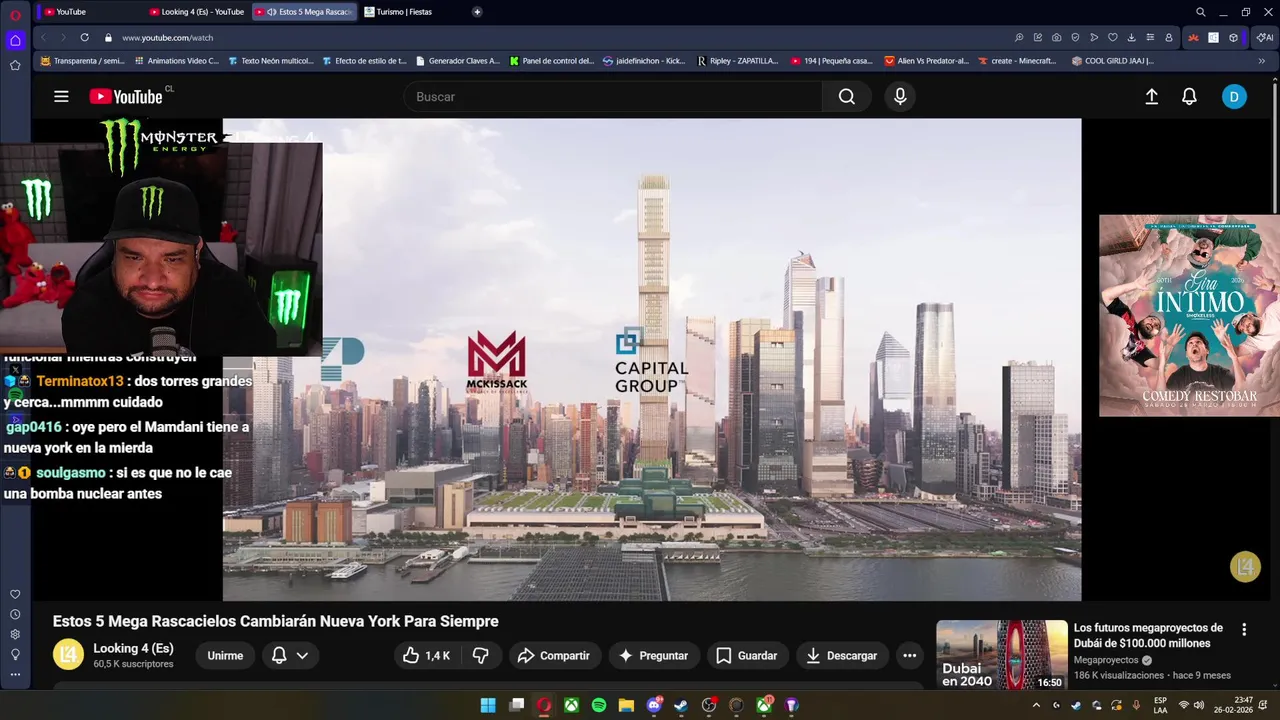This screenshot has height=720, width=1280.
Task: Start voice search with the microphone icon
Action: point(900,97)
